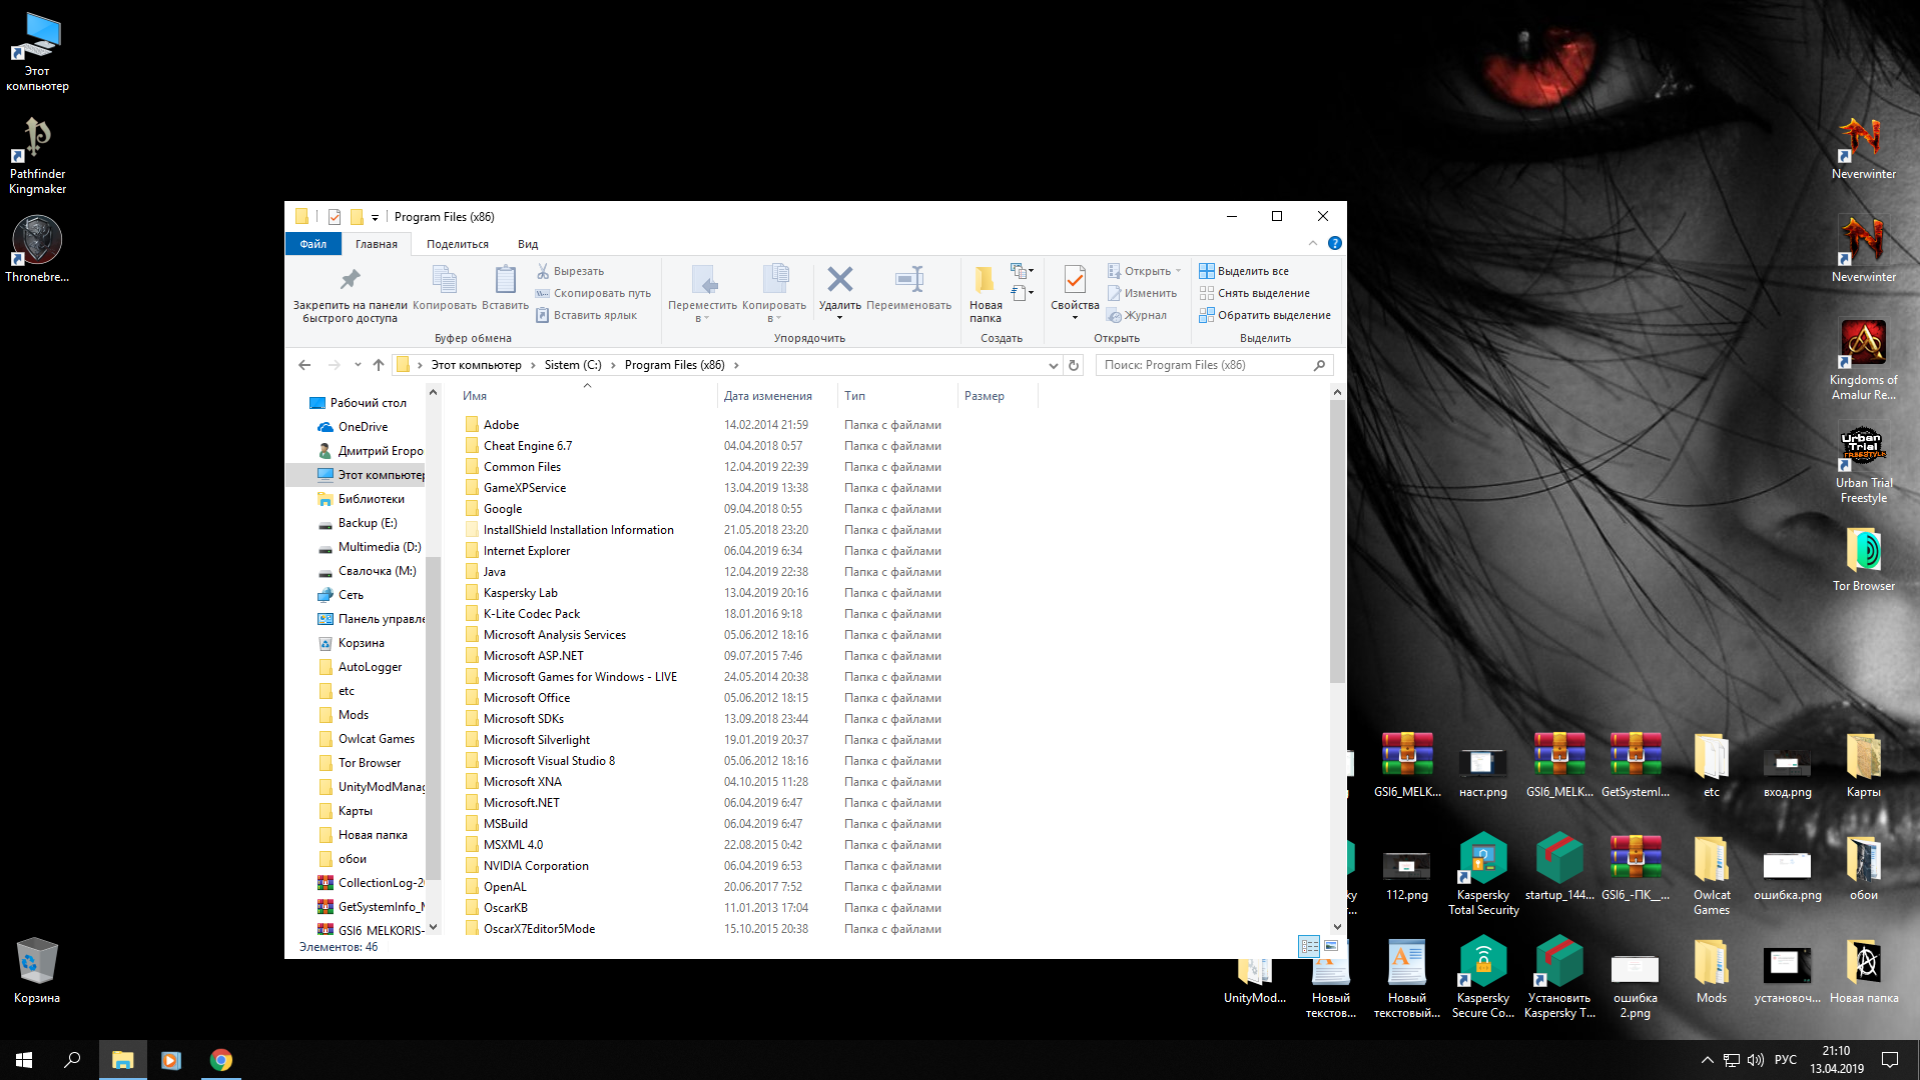Open the Вид ribbon tab
The image size is (1920, 1080).
tap(527, 244)
